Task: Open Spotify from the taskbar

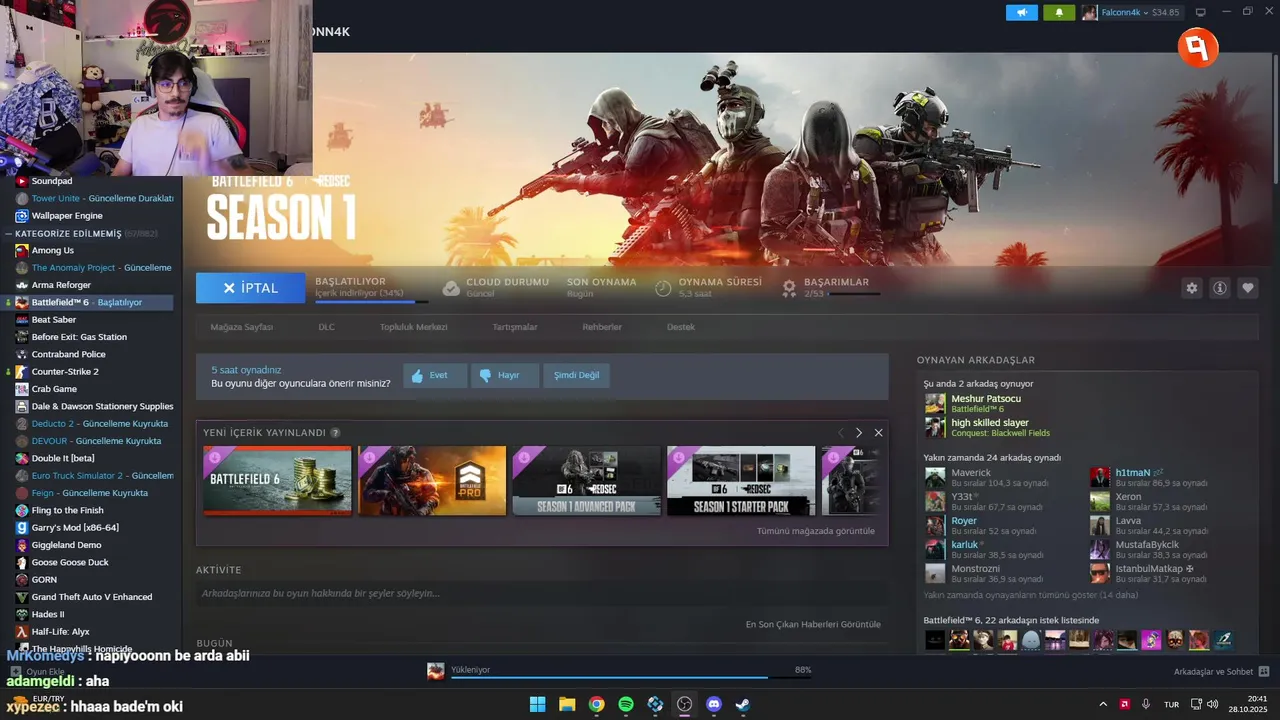Action: point(626,704)
